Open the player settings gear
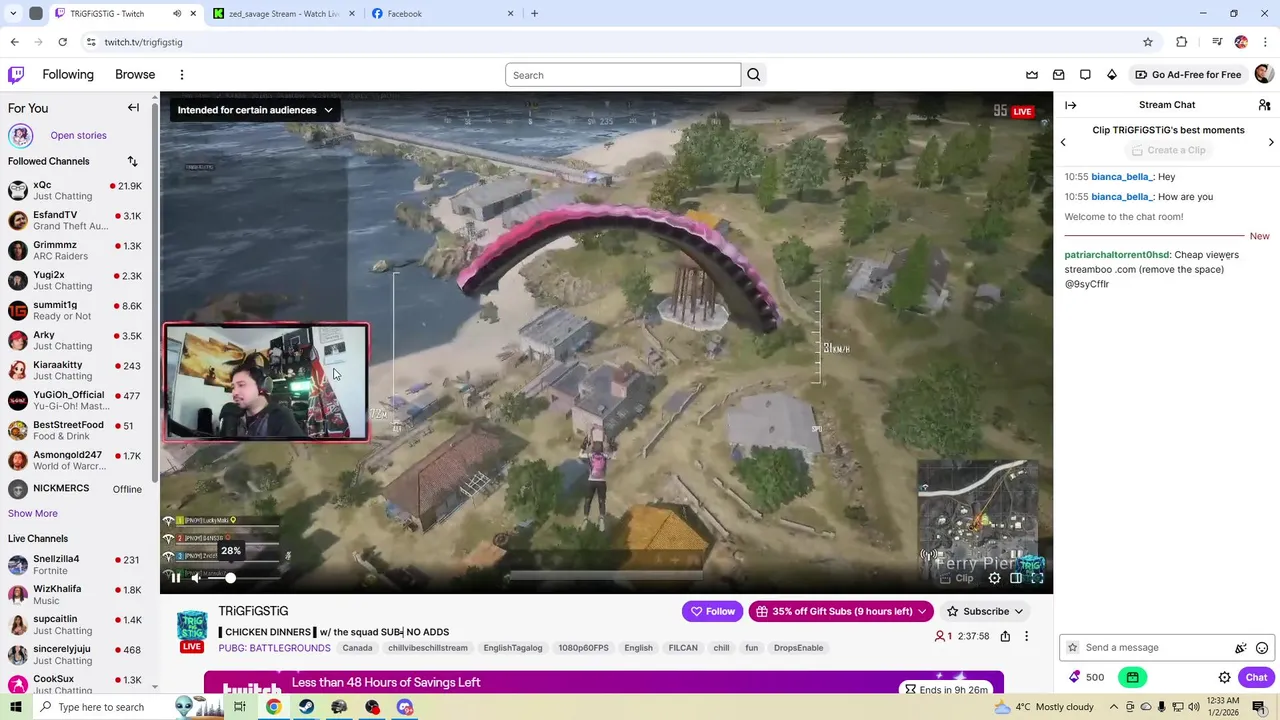Viewport: 1280px width, 720px height. [994, 578]
